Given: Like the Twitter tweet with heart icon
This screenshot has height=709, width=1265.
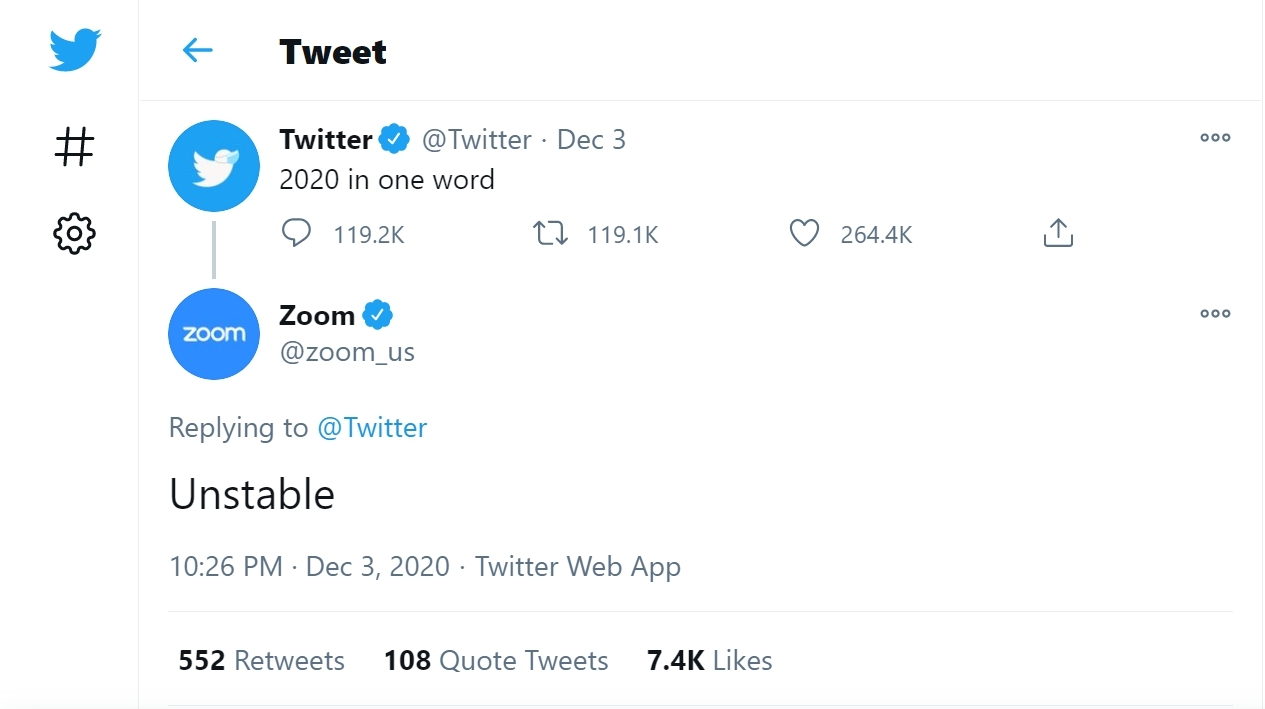Looking at the screenshot, I should point(804,234).
